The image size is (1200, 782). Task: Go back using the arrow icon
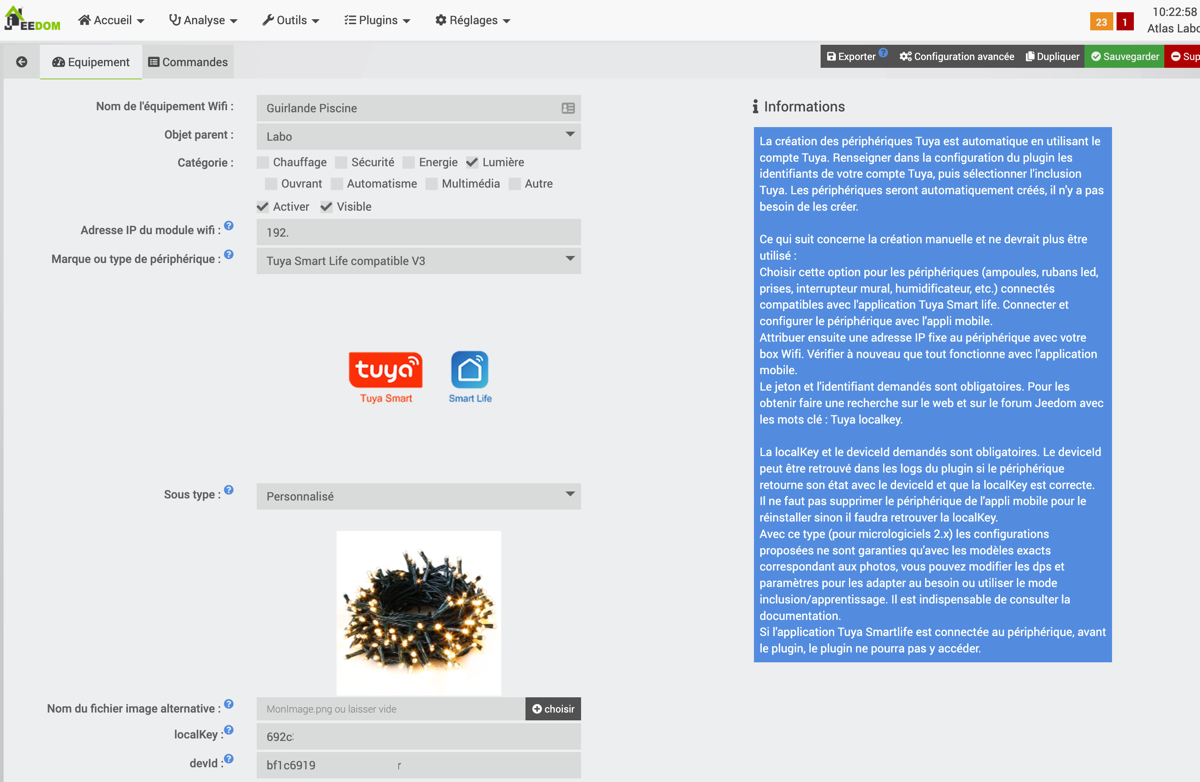[x=21, y=62]
